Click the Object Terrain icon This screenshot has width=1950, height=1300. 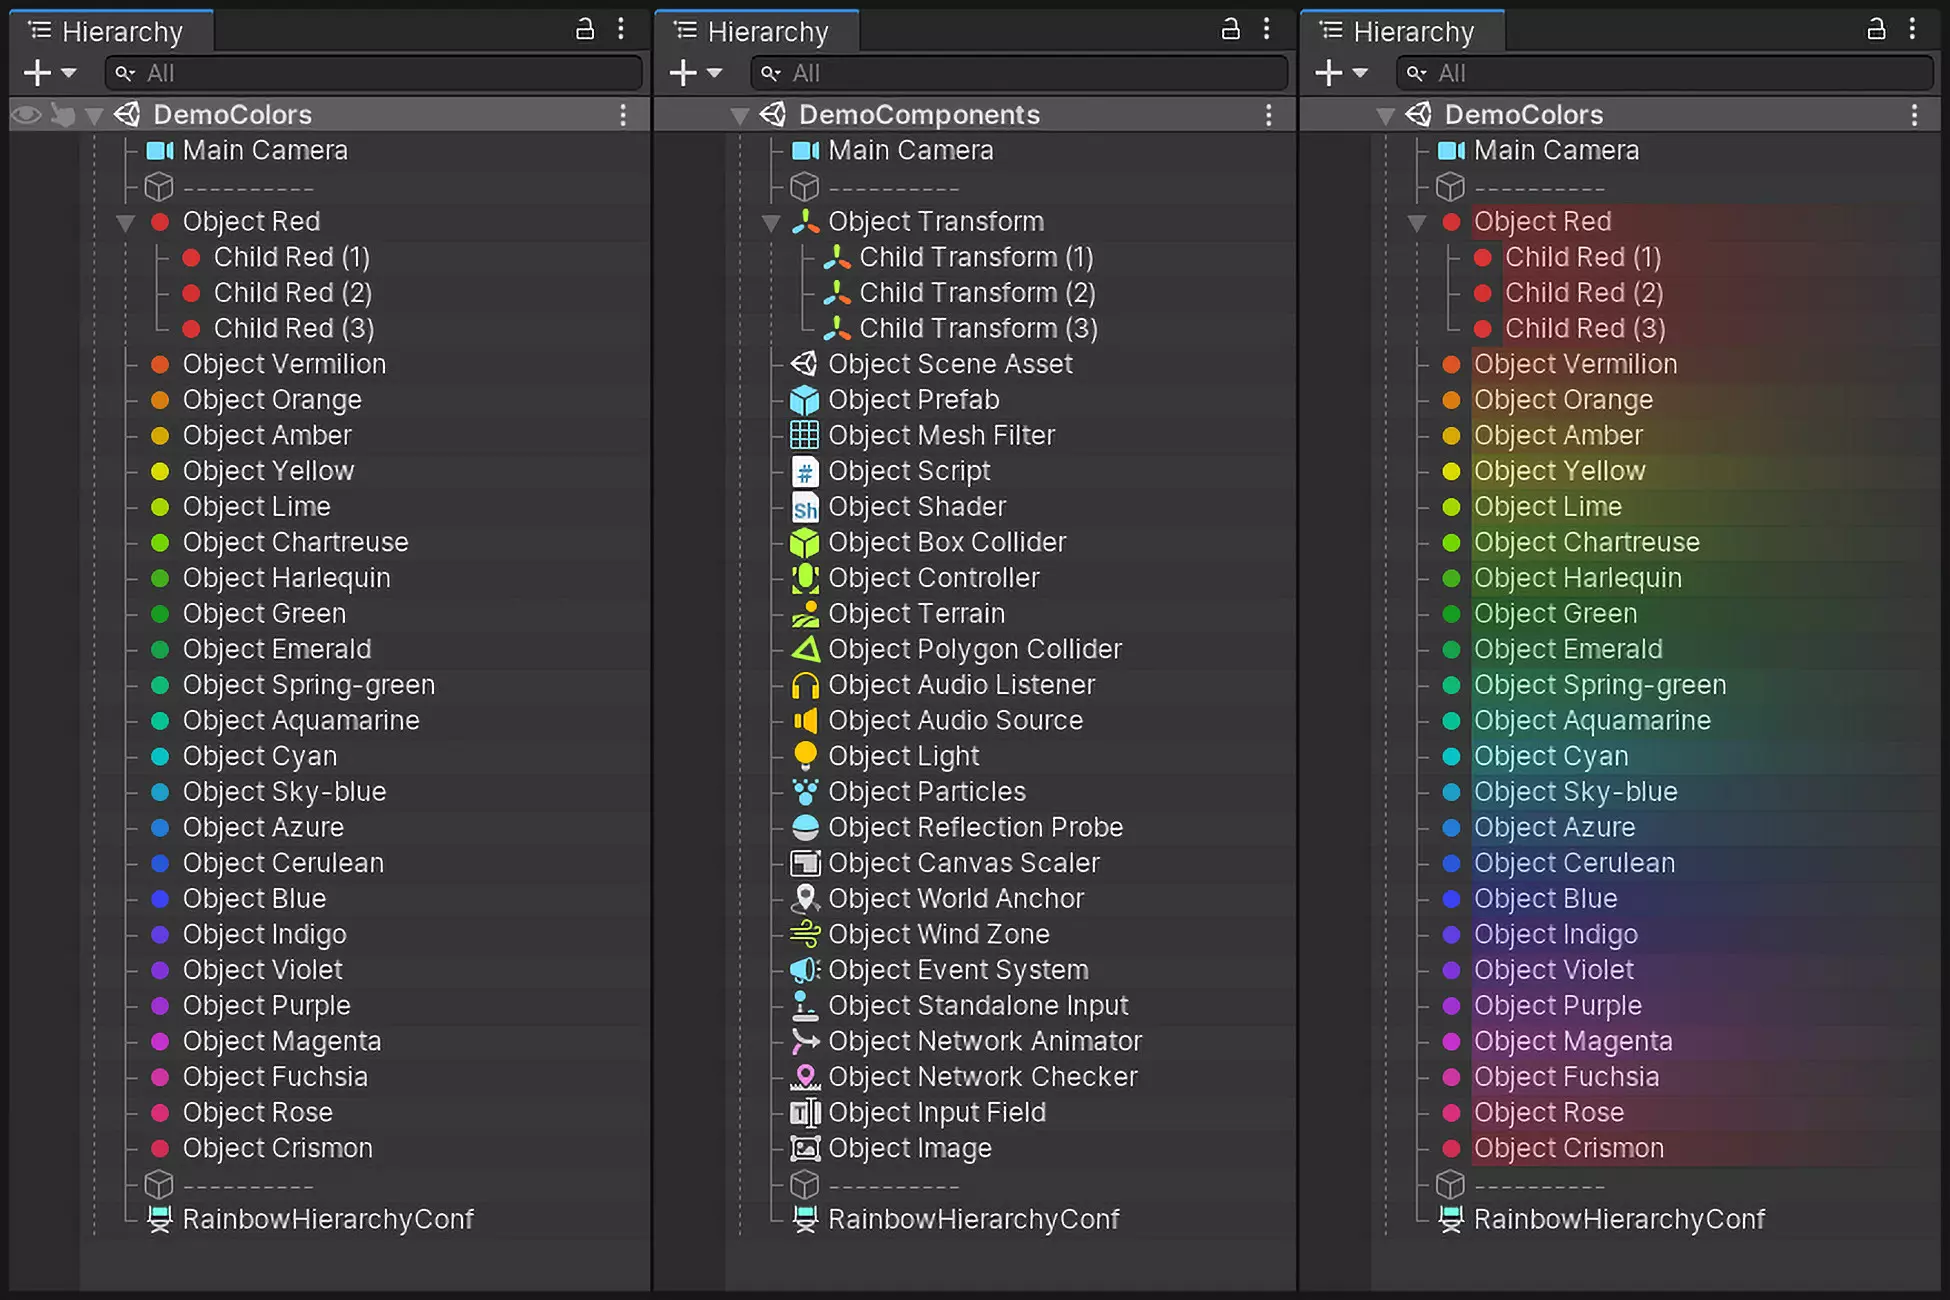[805, 614]
